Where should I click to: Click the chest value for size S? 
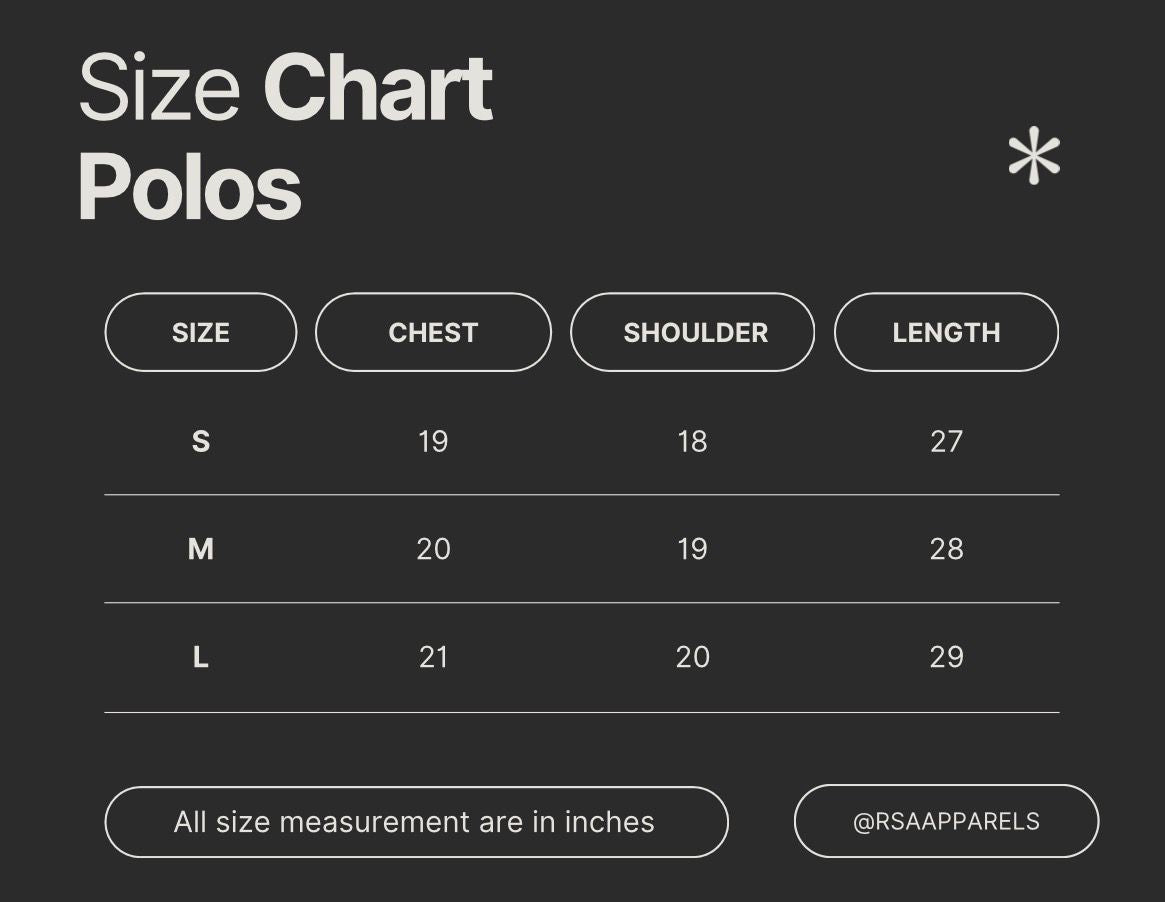point(433,441)
